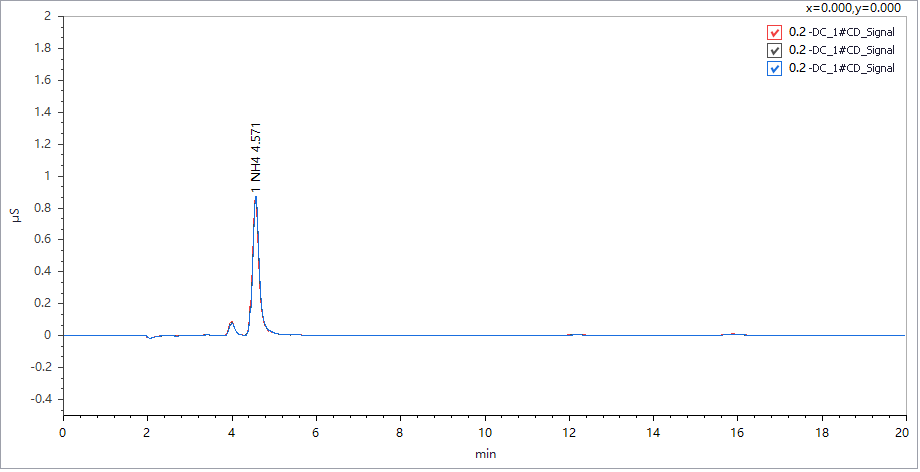Toggle the red-checked 0.2 -DC_1#CD_Signal trace
The image size is (920, 472).
774,32
